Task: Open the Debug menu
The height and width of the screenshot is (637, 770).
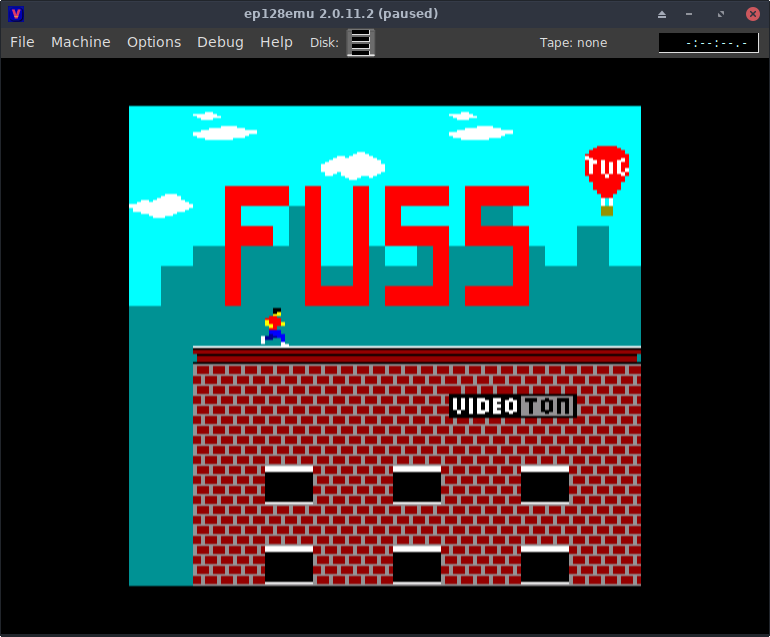Action: pyautogui.click(x=220, y=42)
